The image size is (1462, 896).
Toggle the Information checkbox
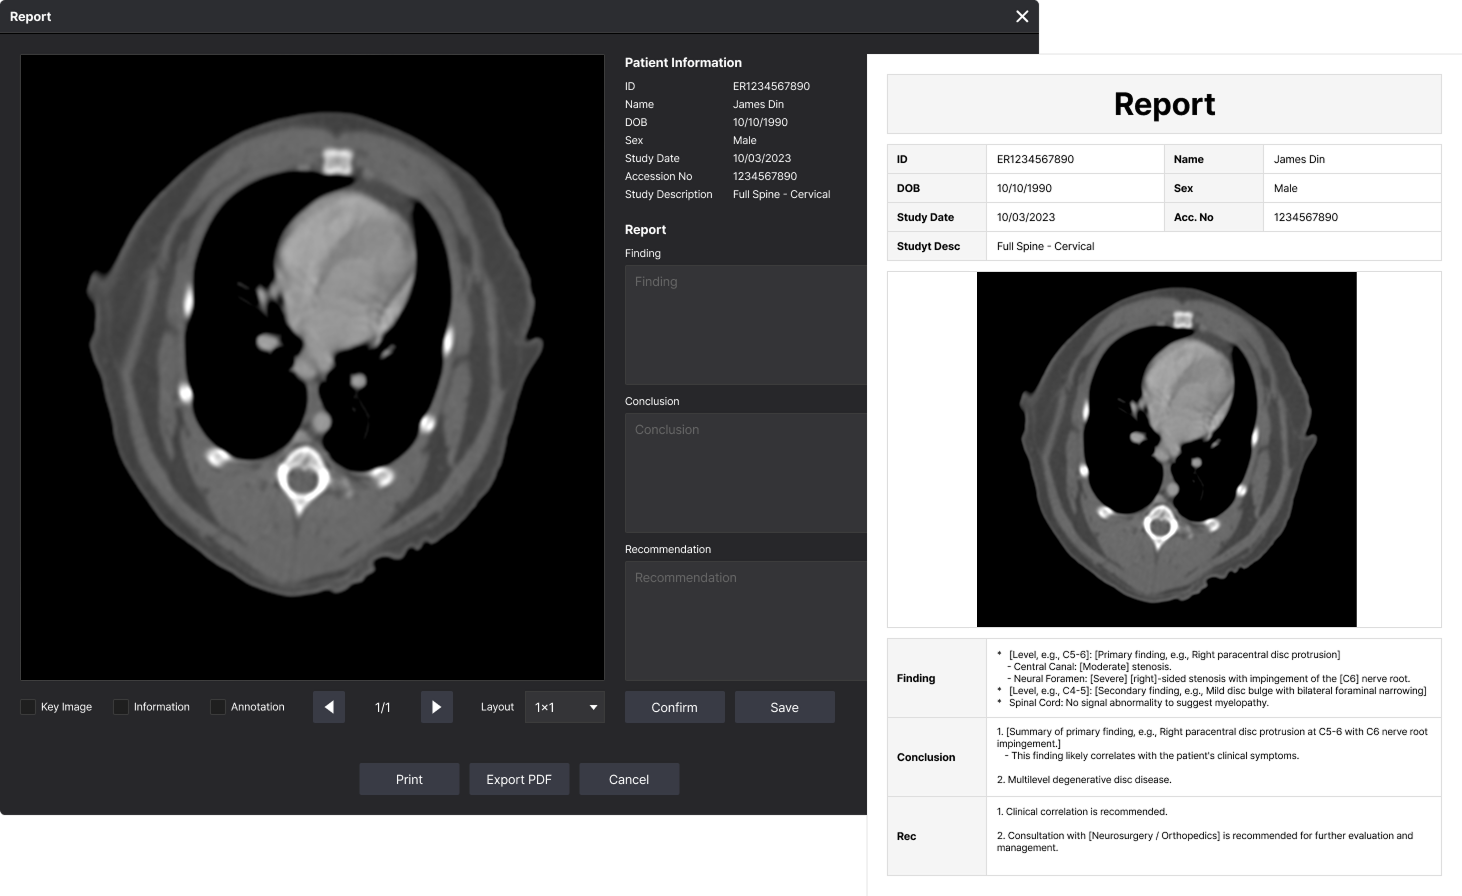click(121, 707)
